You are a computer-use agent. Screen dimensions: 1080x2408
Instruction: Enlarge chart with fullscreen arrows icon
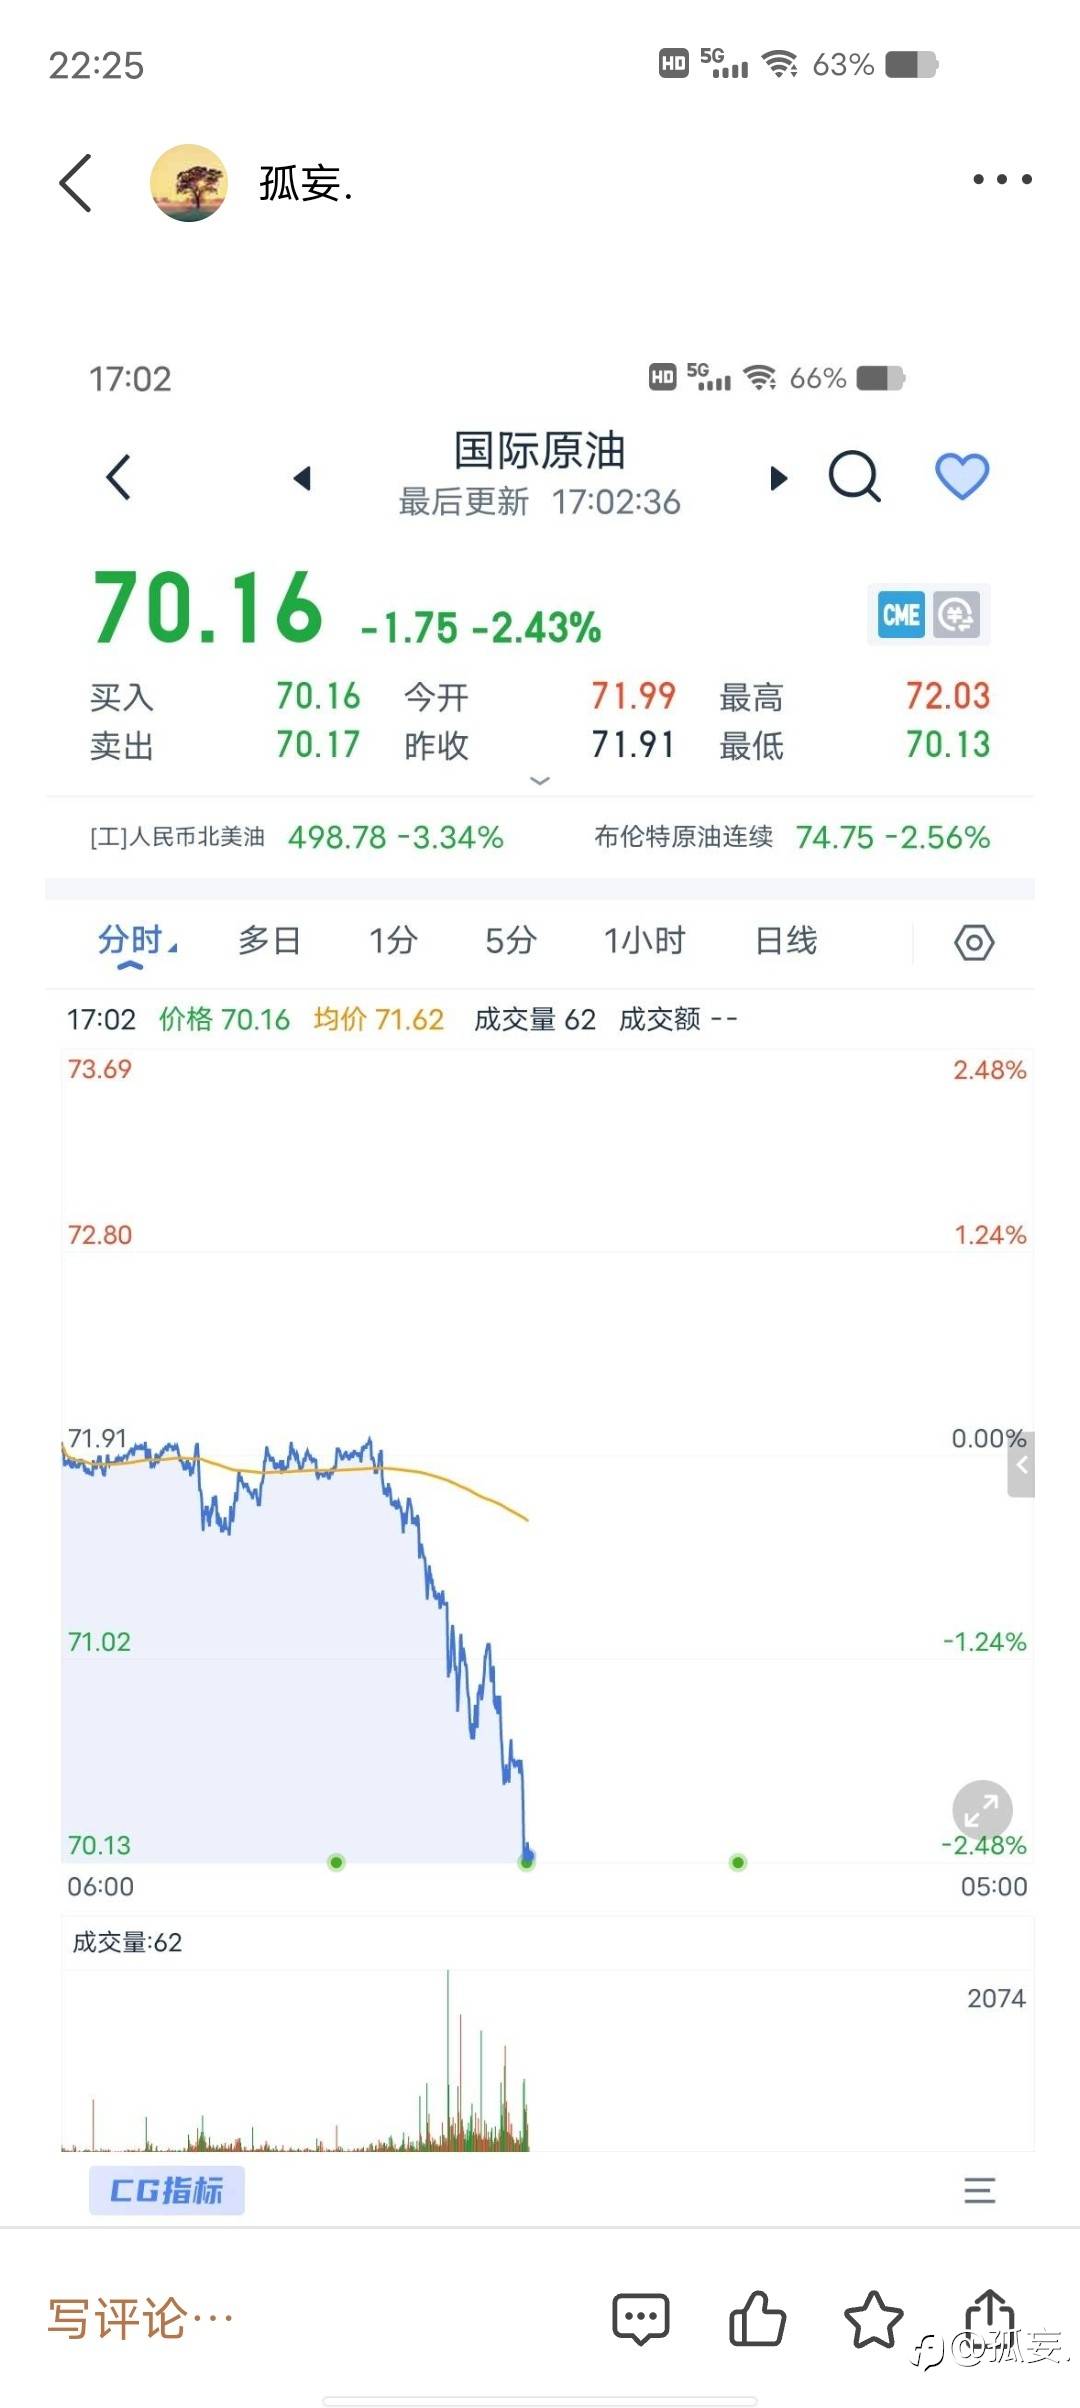click(x=982, y=1810)
